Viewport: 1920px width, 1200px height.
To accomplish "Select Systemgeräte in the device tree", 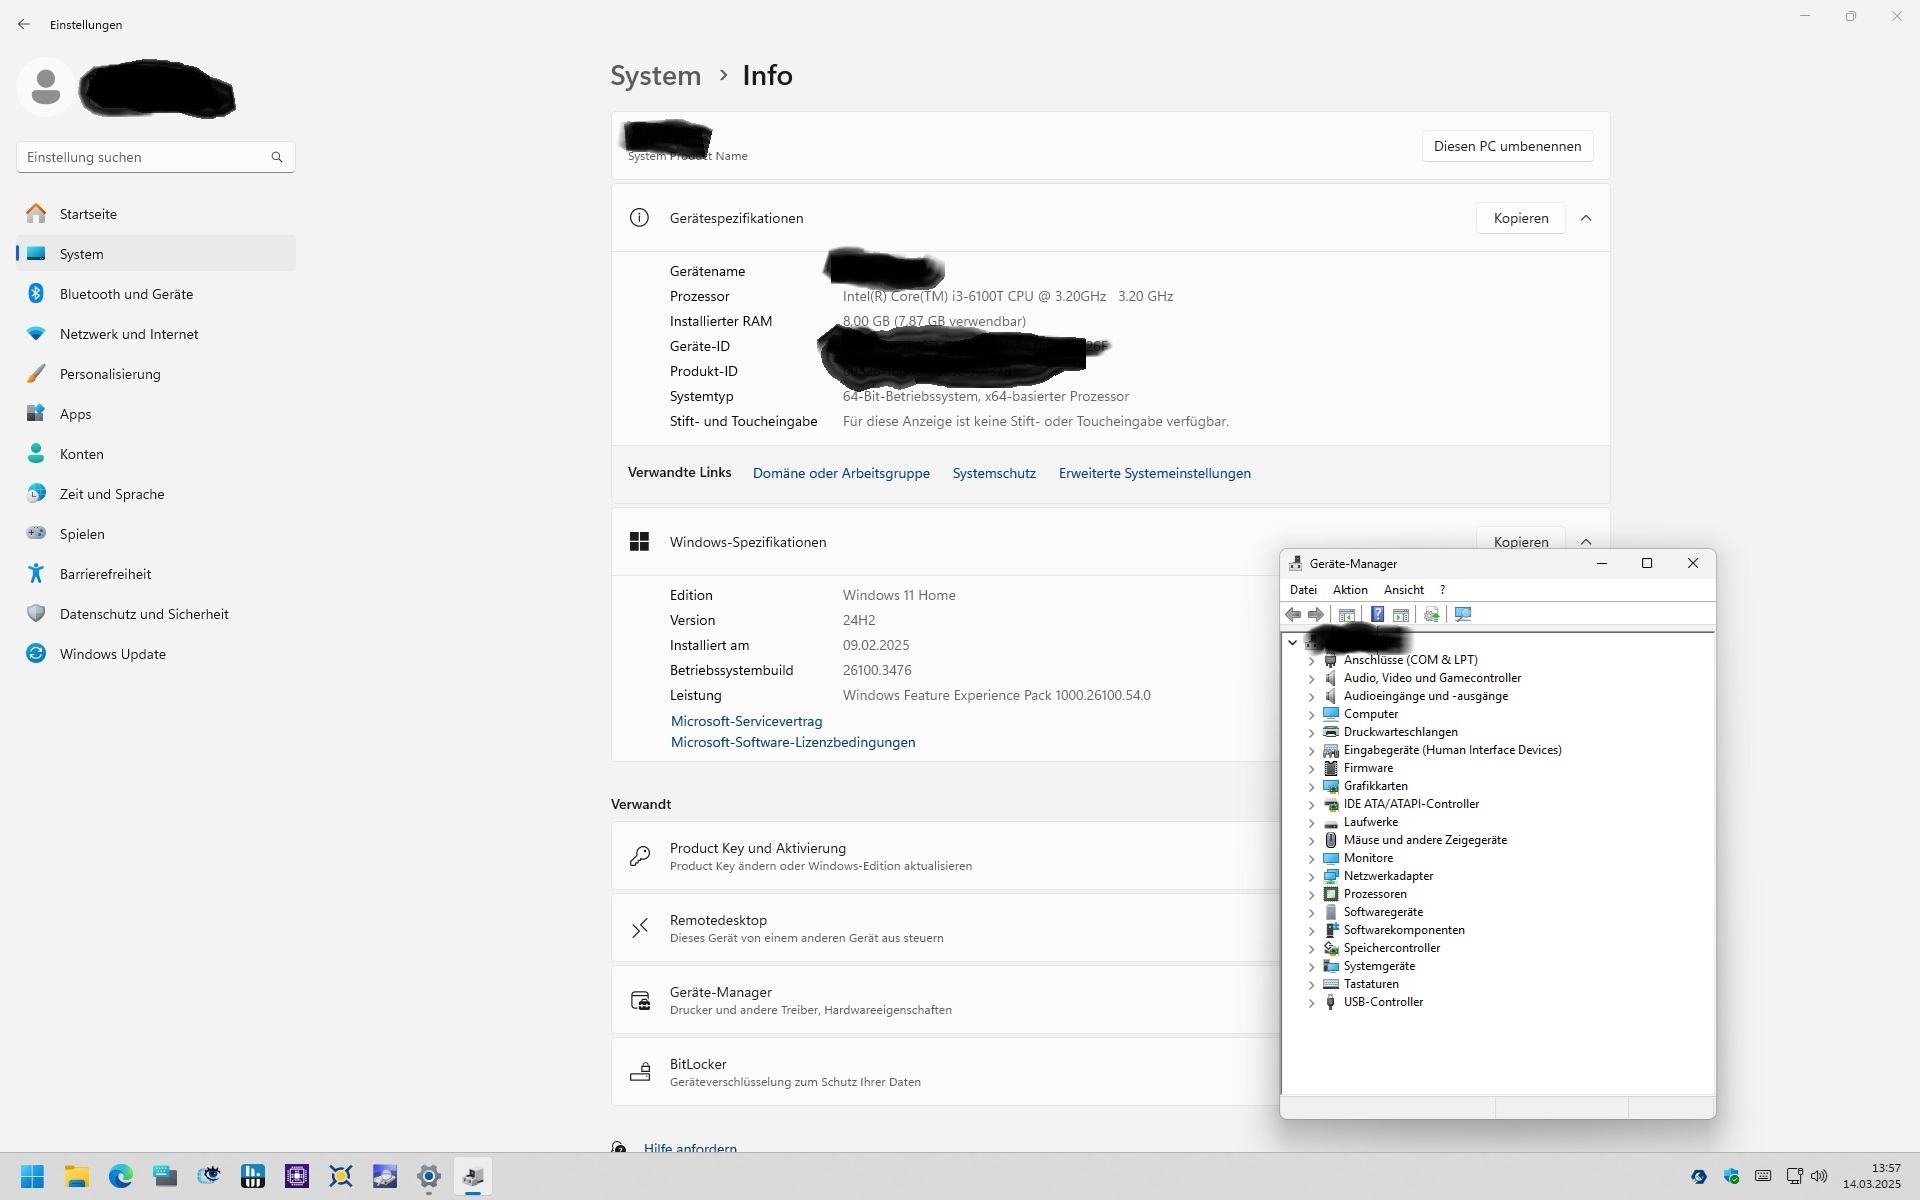I will [x=1379, y=966].
